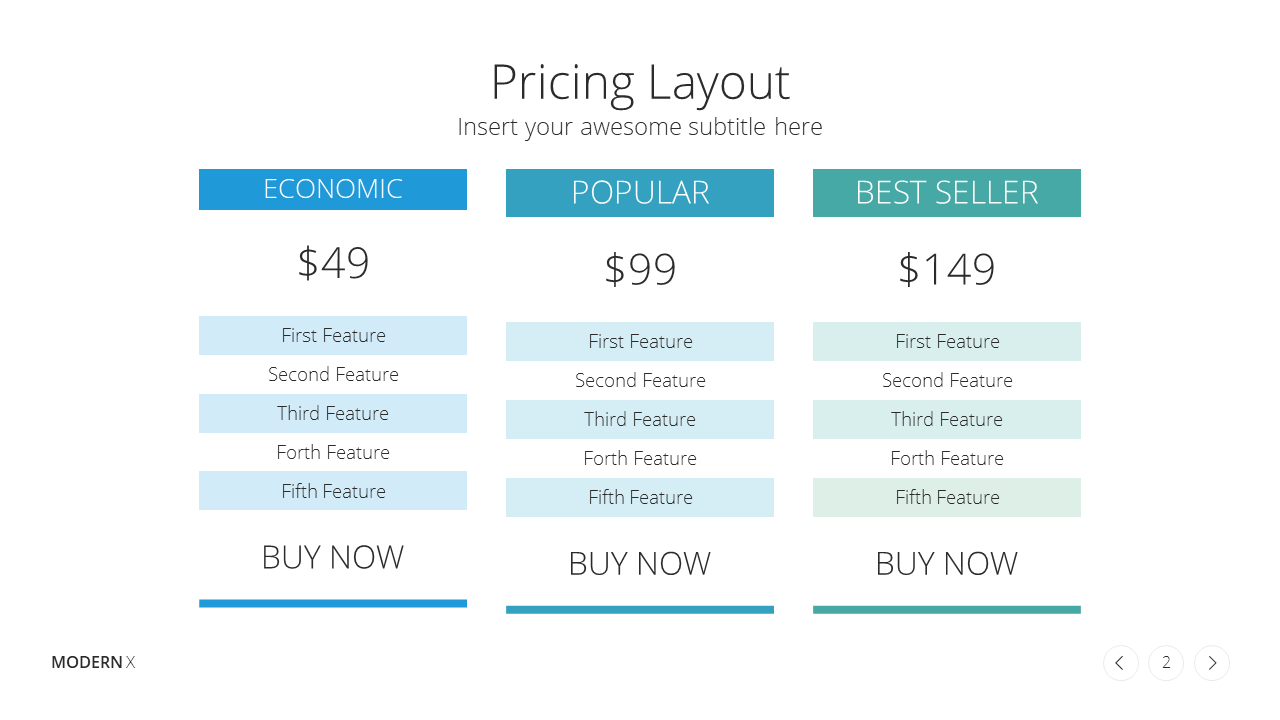Go to the next slide arrow
The width and height of the screenshot is (1280, 720).
click(1212, 663)
